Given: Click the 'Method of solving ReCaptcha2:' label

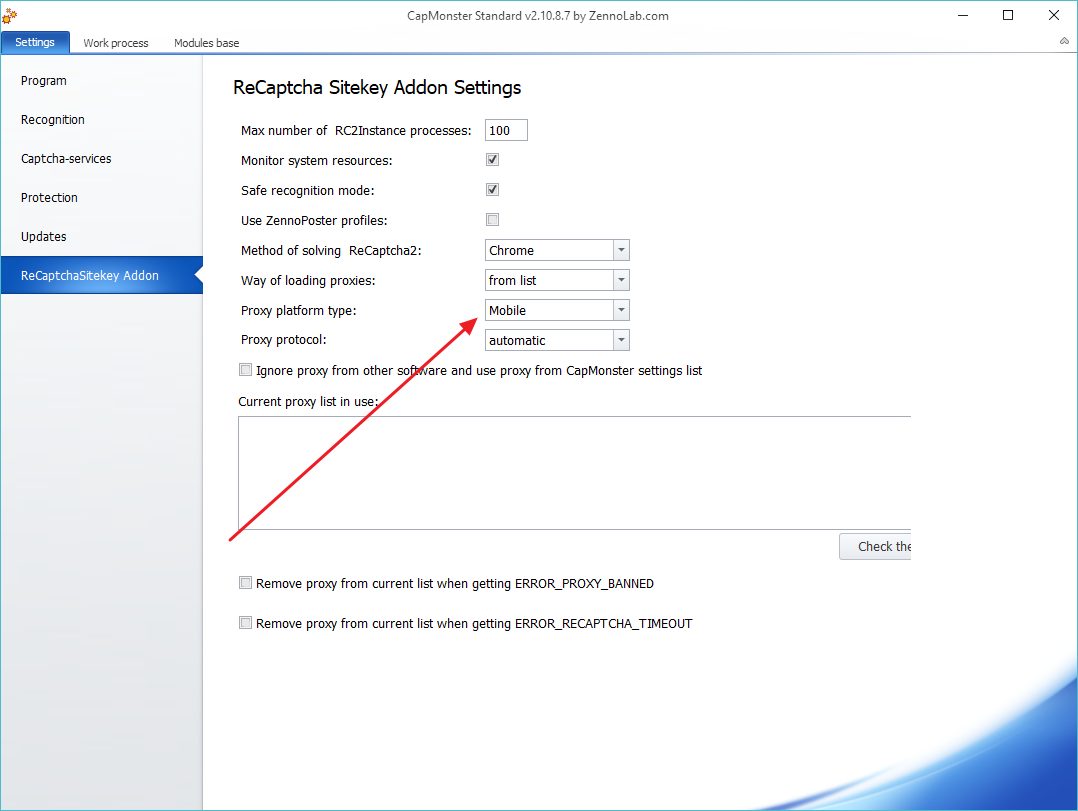Looking at the screenshot, I should [331, 251].
